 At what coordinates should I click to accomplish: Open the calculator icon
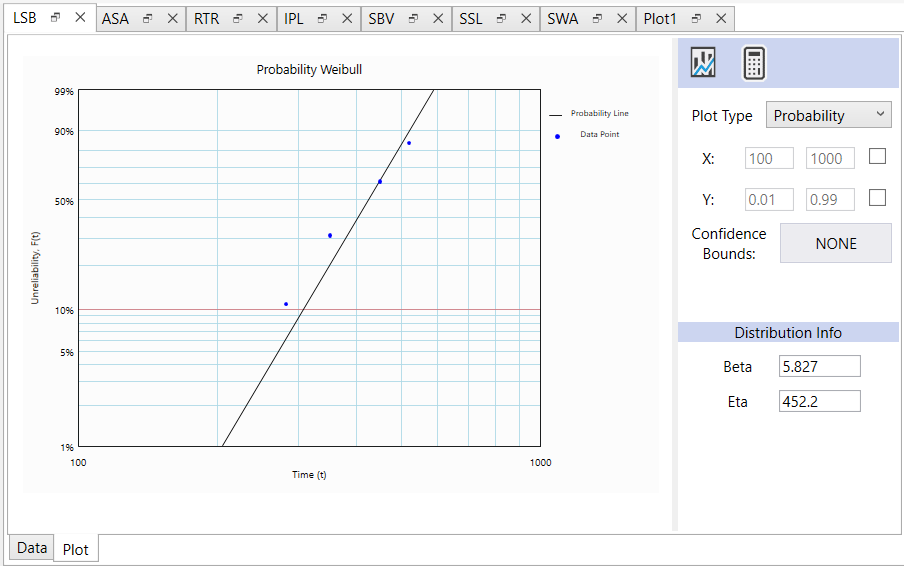(754, 62)
